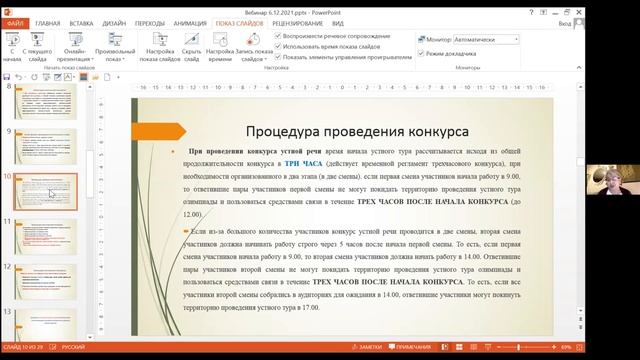This screenshot has width=640, height=360.
Task: Click the zoom slider handle
Action: (519, 347)
